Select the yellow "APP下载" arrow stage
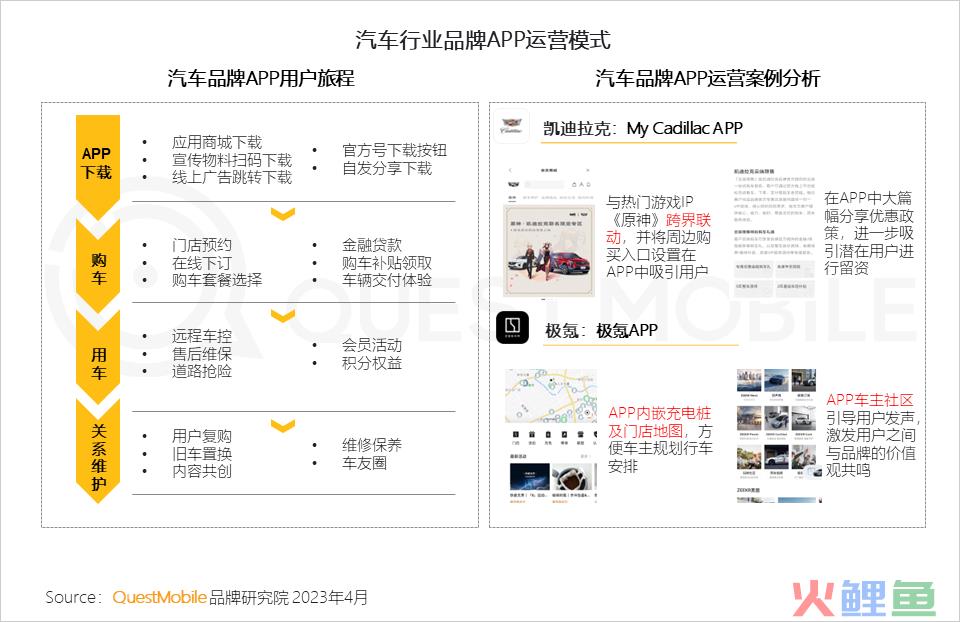This screenshot has width=960, height=622. point(97,167)
